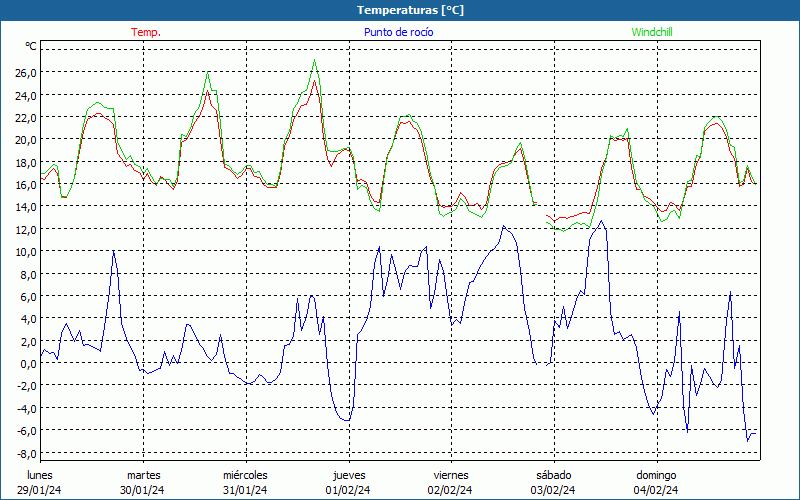This screenshot has width=800, height=500.
Task: Click the 02/02/24 date label
Action: click(450, 490)
